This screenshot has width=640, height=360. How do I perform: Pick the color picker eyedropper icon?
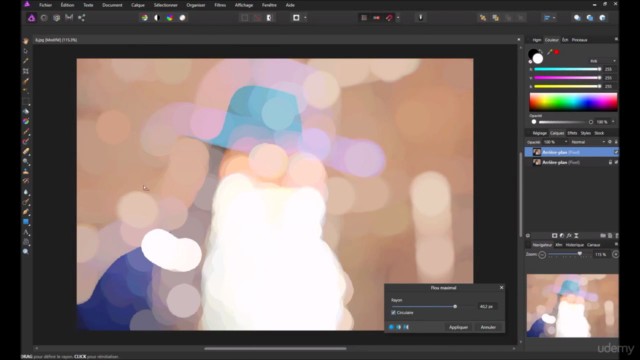pyautogui.click(x=549, y=52)
